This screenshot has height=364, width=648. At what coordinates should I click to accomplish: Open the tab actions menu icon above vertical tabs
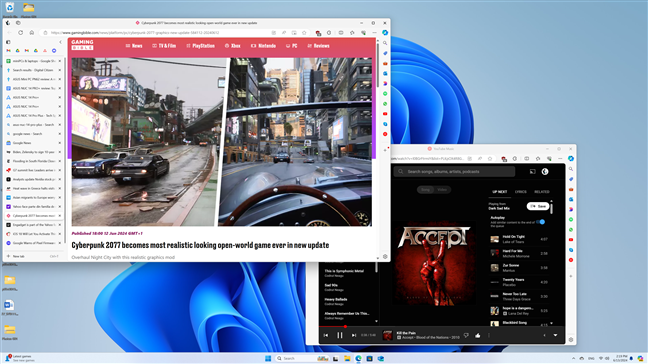(x=8, y=42)
